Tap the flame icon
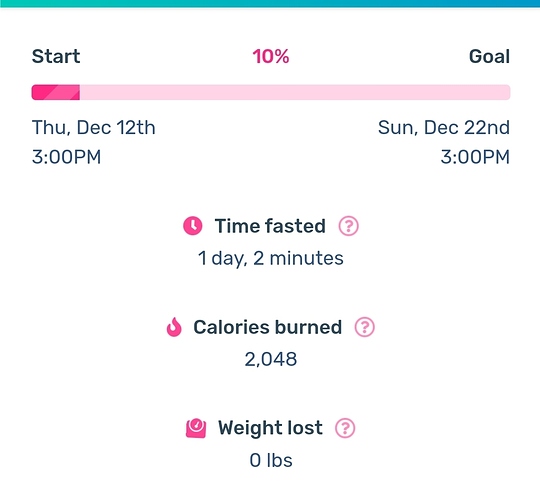The image size is (540, 500). 174,327
